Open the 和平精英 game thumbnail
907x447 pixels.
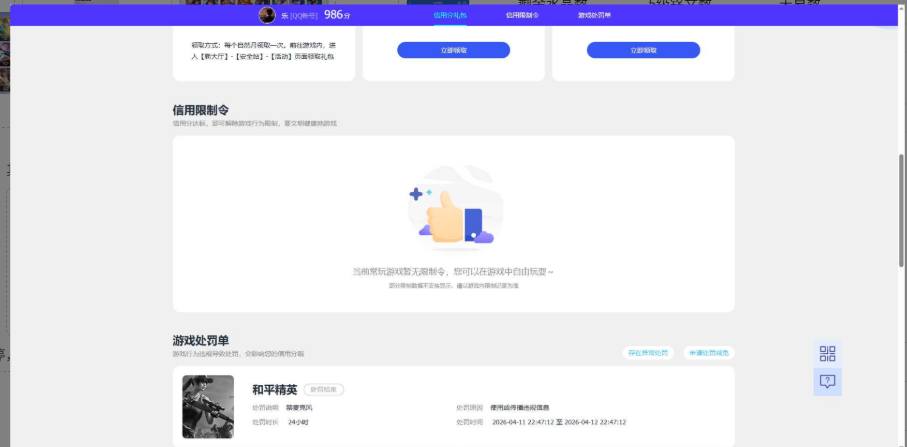pos(208,407)
